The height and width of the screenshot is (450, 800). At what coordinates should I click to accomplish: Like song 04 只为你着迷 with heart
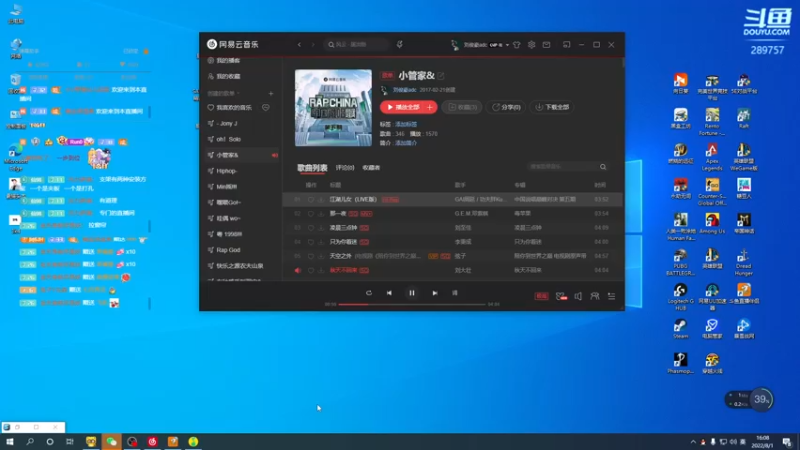311,242
